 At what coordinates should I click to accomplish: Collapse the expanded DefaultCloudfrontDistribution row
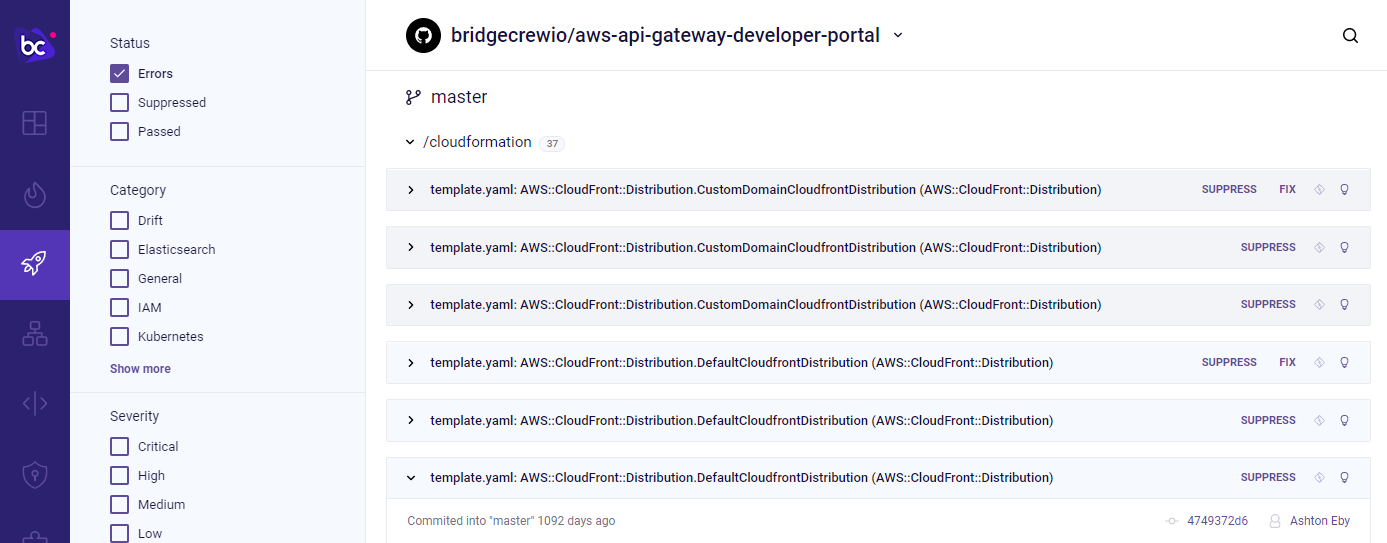(410, 477)
